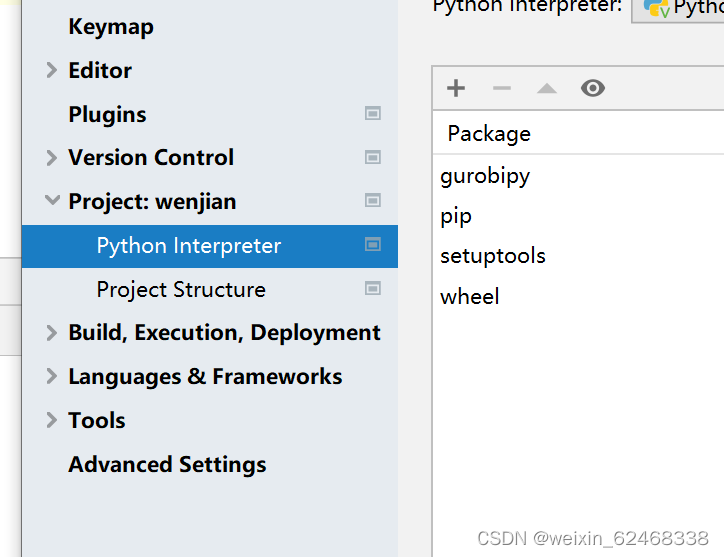Expand Build, Execution, Deployment section
The height and width of the screenshot is (557, 724).
(52, 333)
